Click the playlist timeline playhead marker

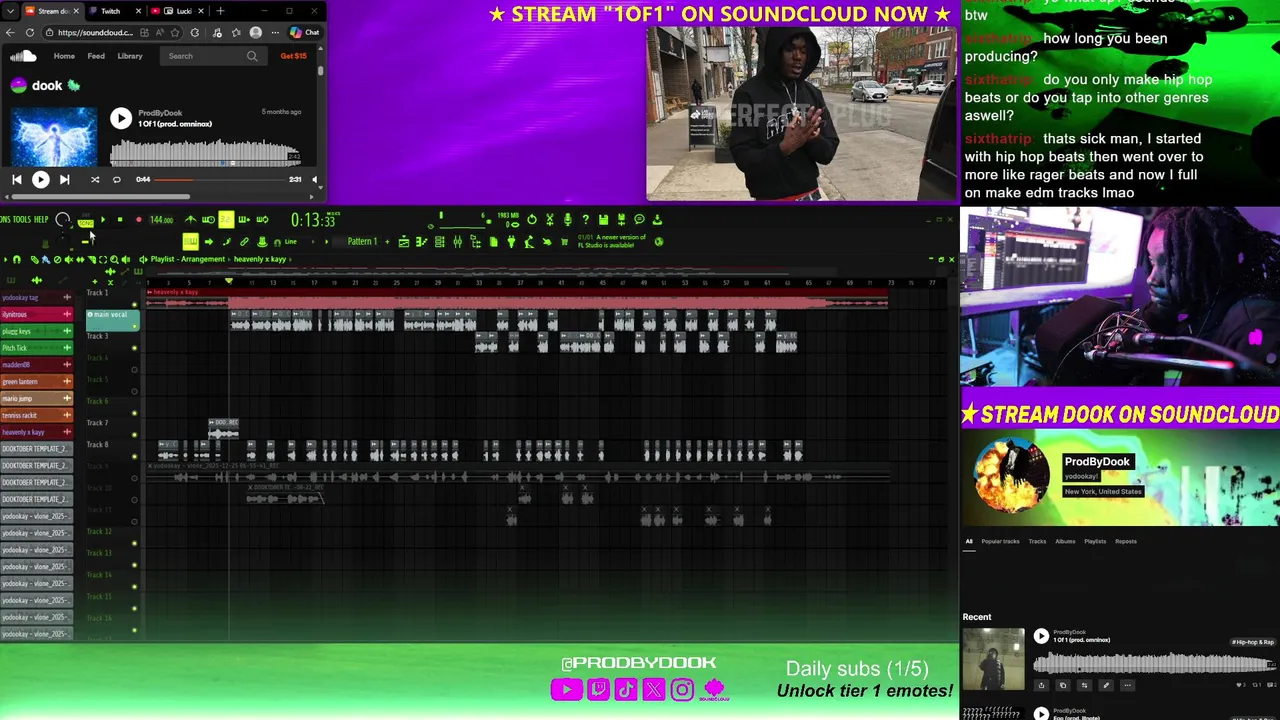click(229, 282)
